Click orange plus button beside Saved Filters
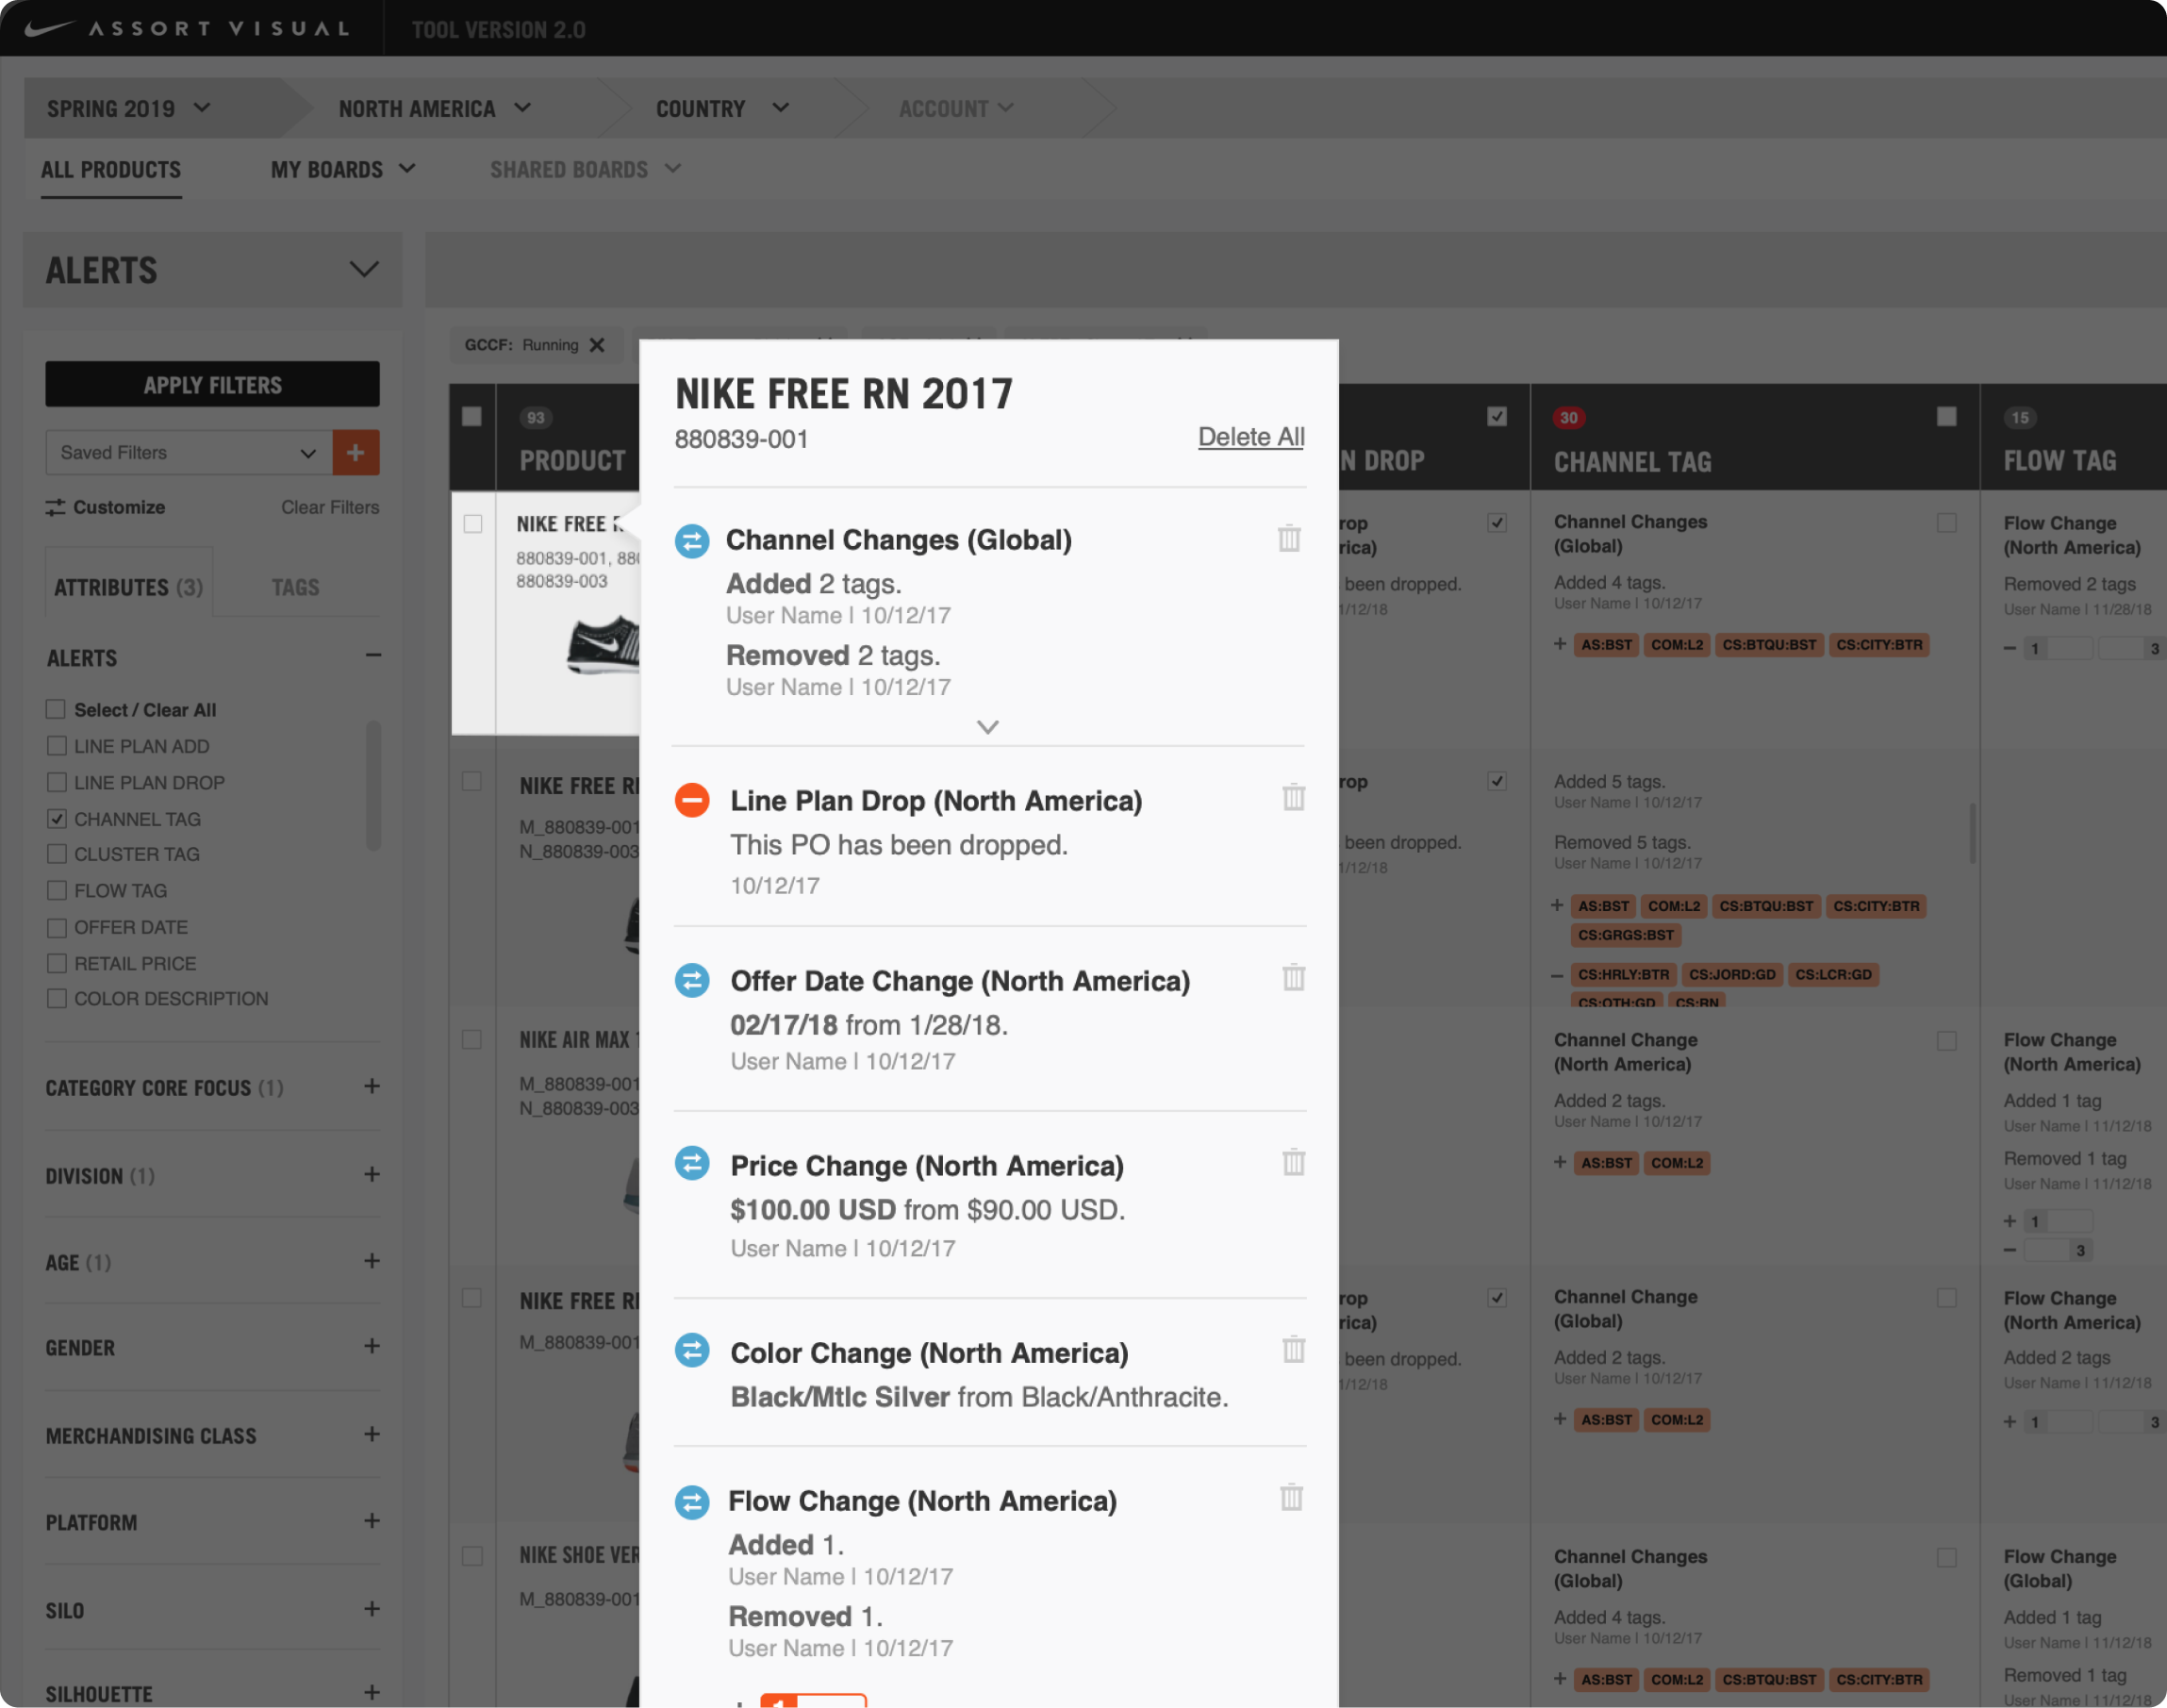The width and height of the screenshot is (2167, 1708). (355, 453)
